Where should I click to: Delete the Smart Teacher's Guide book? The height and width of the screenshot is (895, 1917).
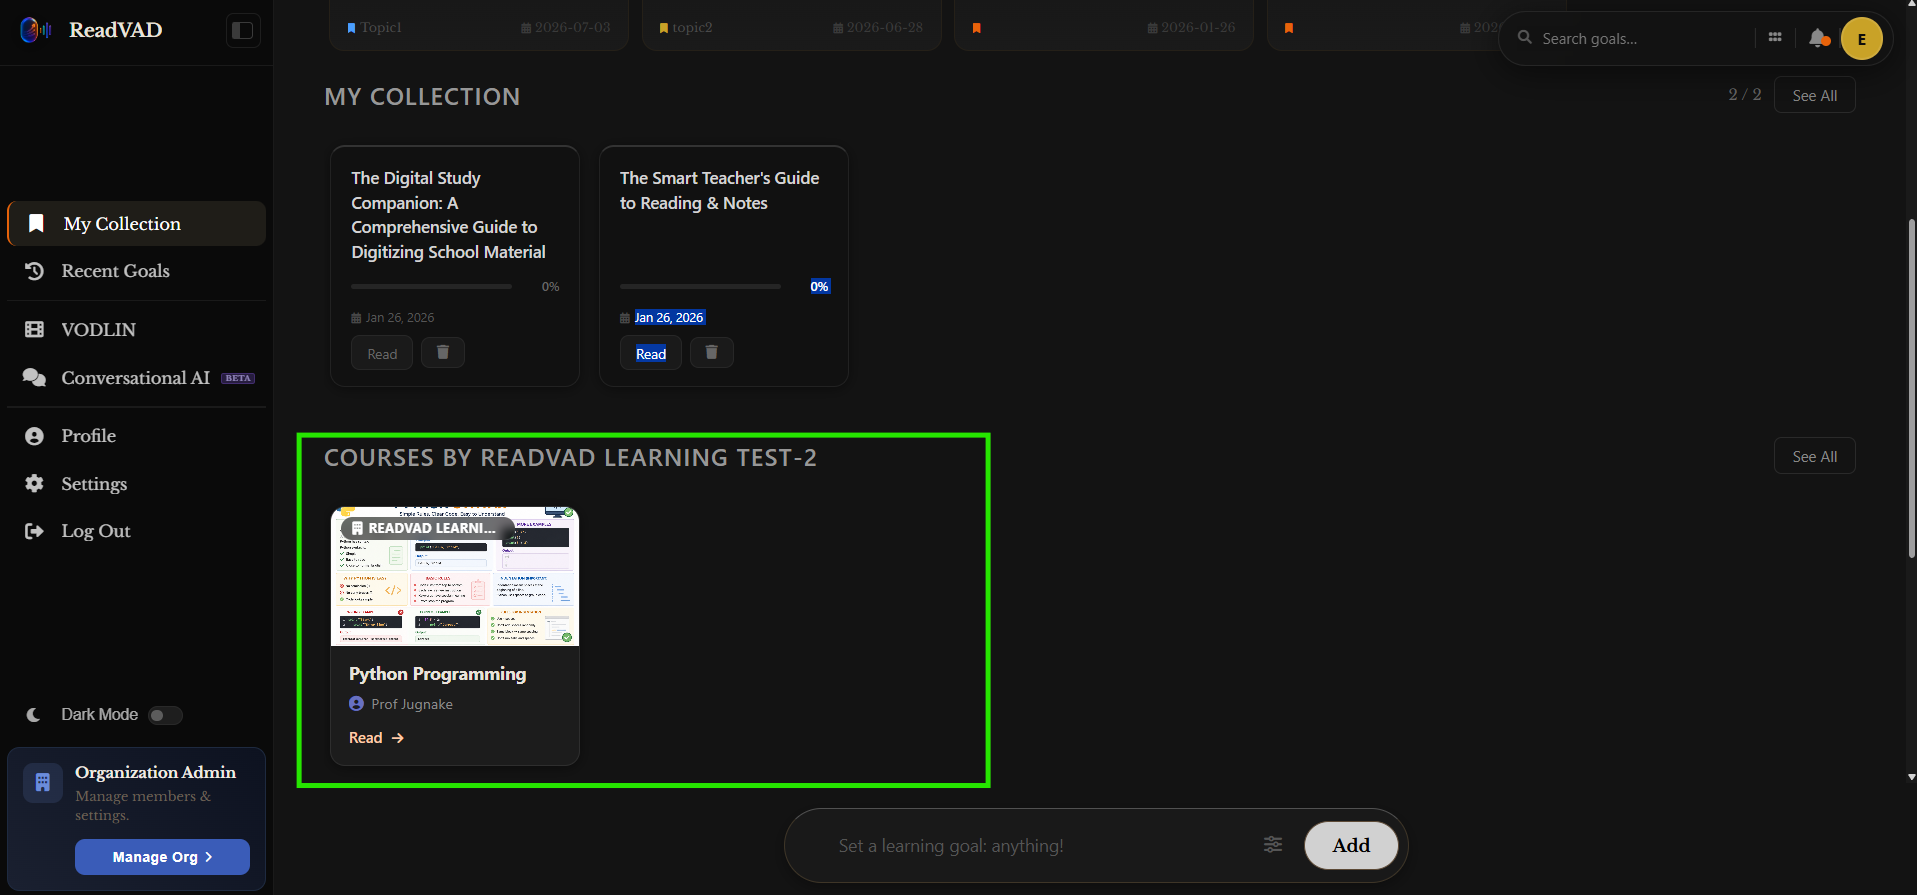click(712, 352)
